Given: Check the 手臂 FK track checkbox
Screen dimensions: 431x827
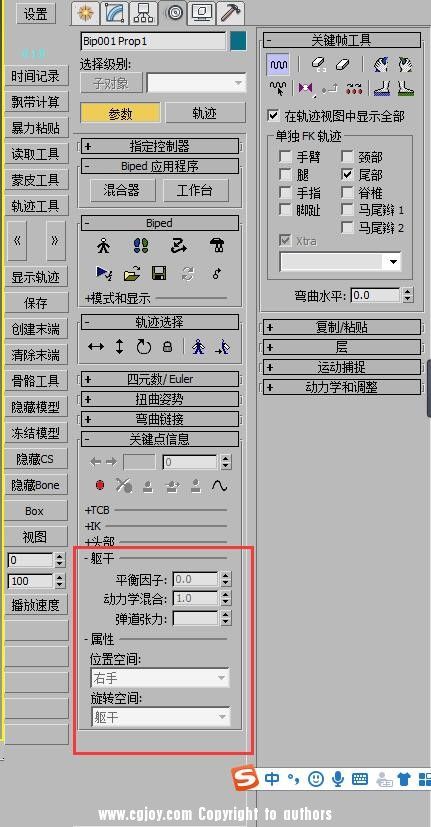Looking at the screenshot, I should (285, 157).
